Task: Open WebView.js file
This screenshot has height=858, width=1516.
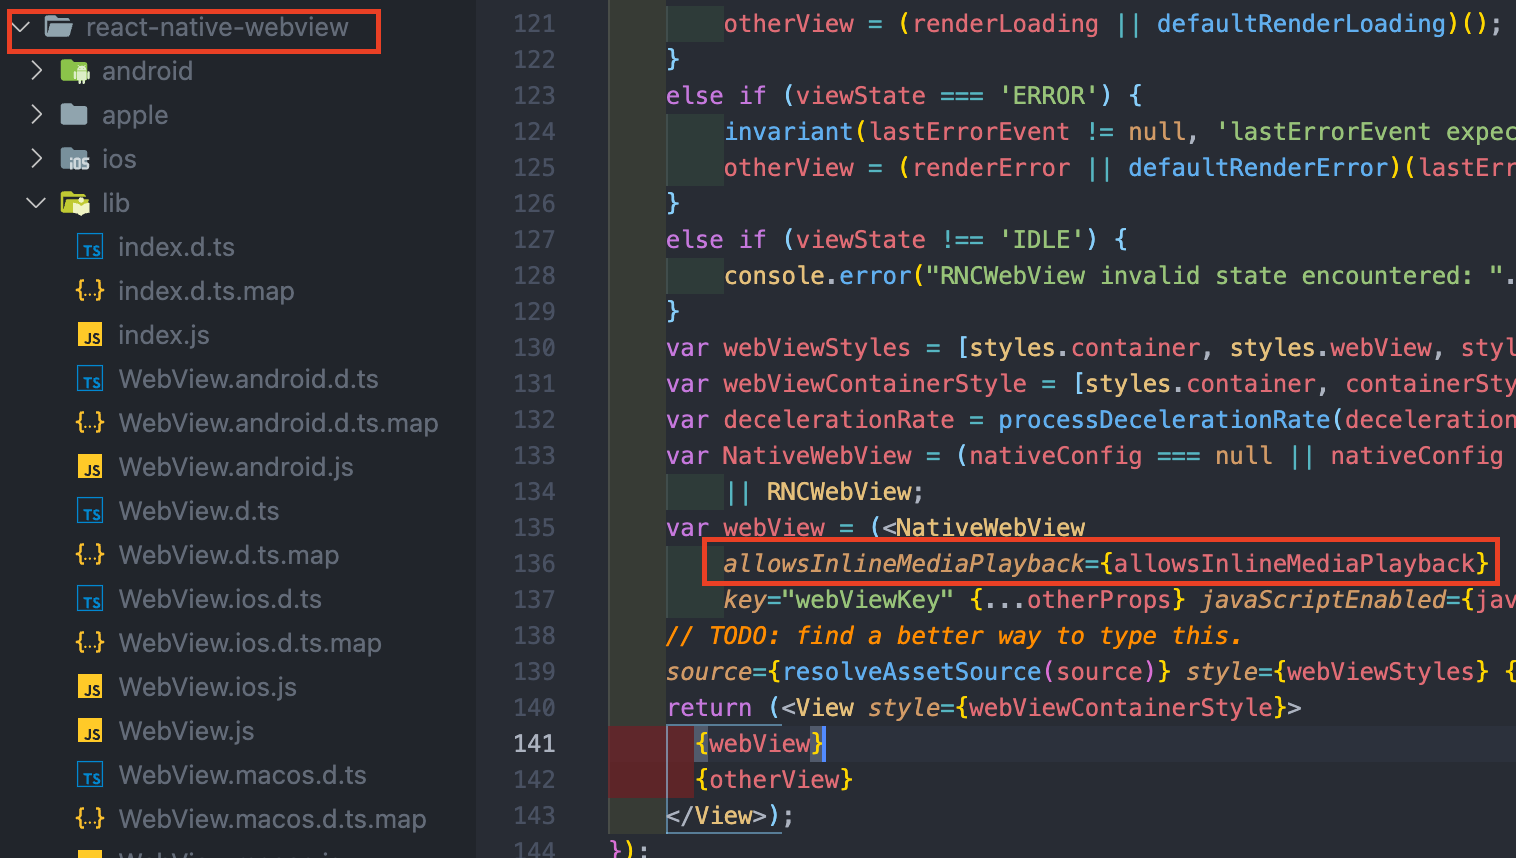Action: (186, 731)
